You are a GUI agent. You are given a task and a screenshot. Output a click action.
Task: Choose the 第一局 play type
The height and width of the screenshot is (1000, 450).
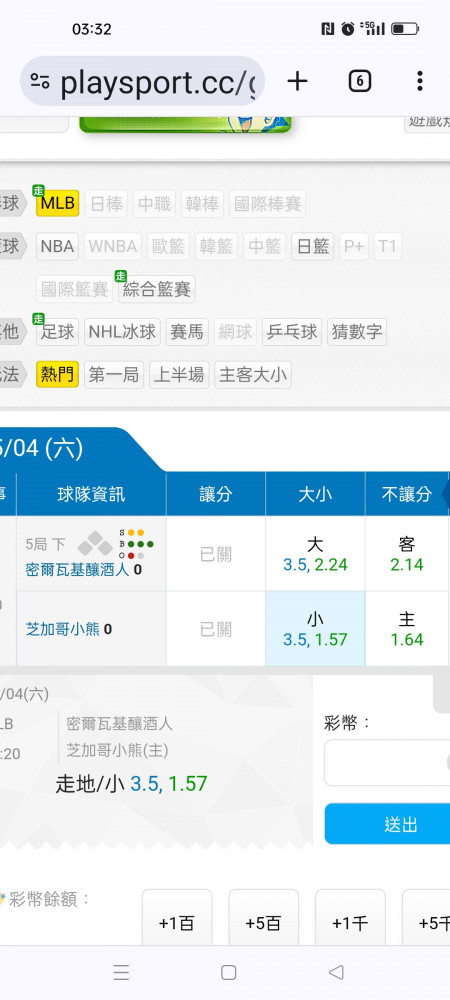click(x=114, y=375)
